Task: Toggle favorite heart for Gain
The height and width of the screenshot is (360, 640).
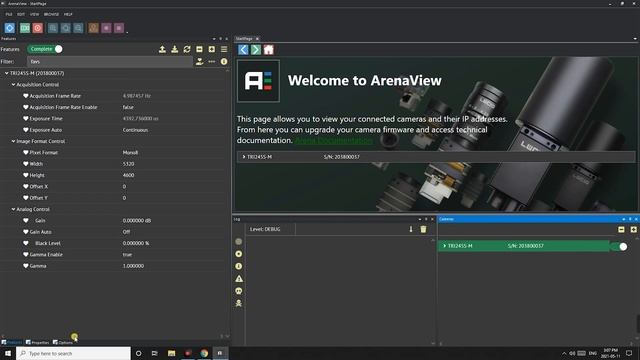Action: [26, 221]
